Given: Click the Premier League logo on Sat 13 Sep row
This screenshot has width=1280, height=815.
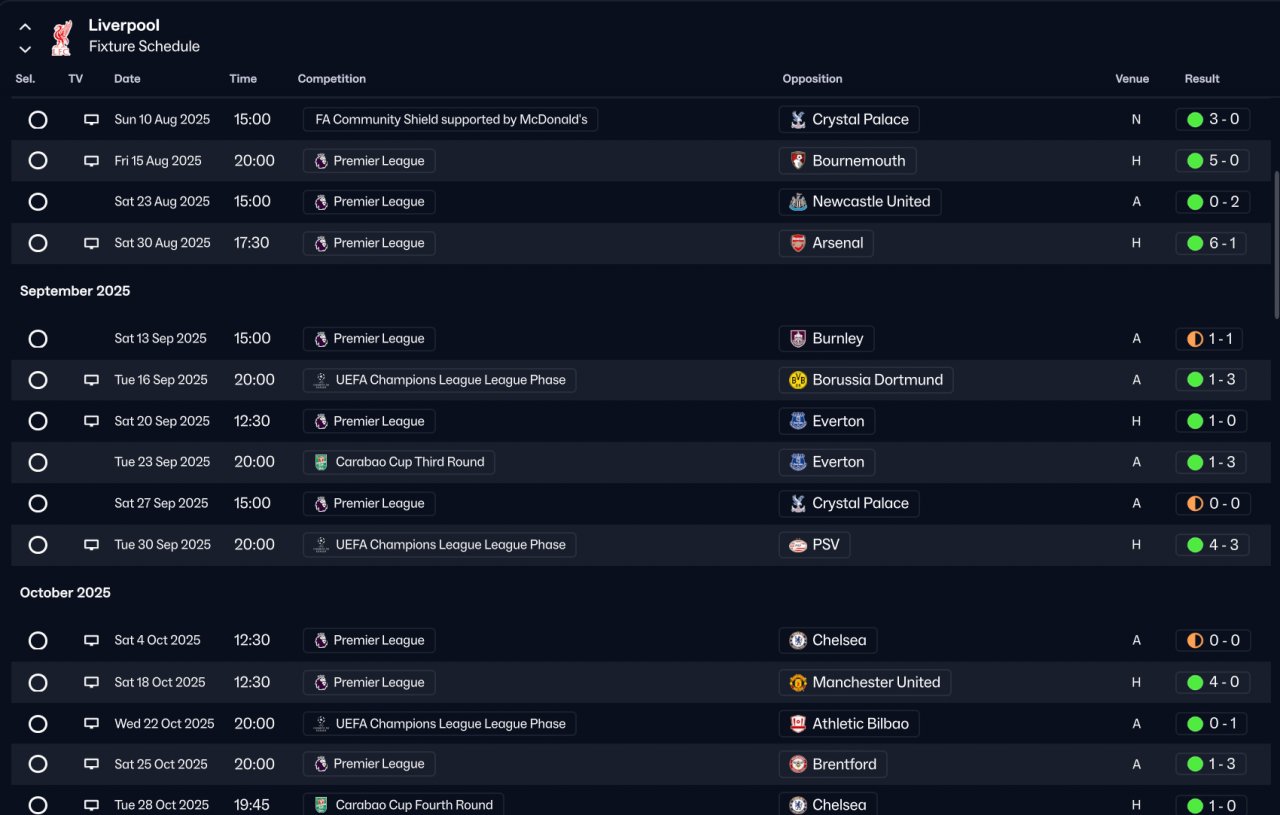Looking at the screenshot, I should (321, 339).
